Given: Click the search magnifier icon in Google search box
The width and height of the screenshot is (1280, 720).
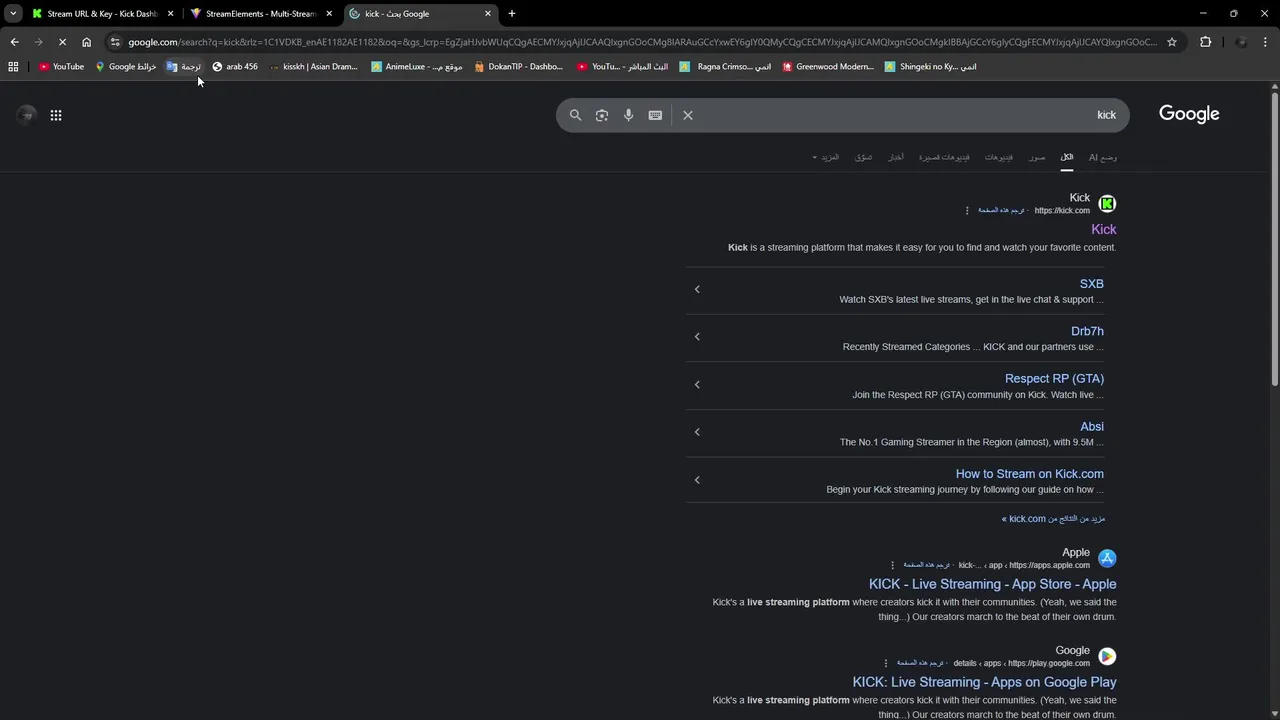Looking at the screenshot, I should [x=575, y=115].
